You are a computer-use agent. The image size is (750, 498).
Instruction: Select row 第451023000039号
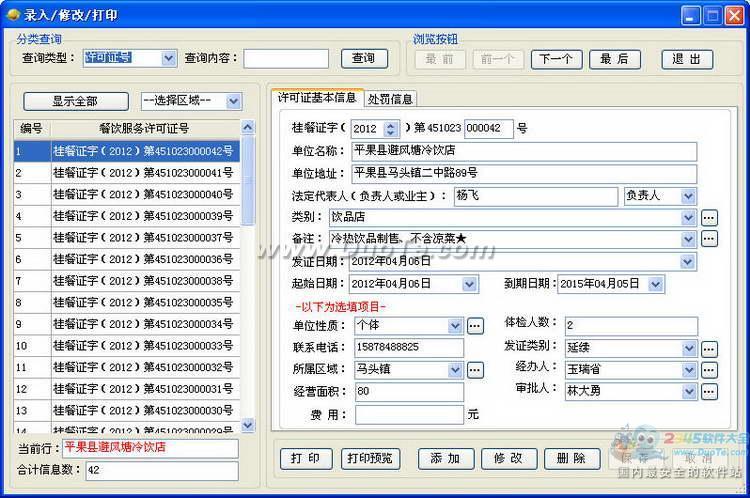pos(127,216)
